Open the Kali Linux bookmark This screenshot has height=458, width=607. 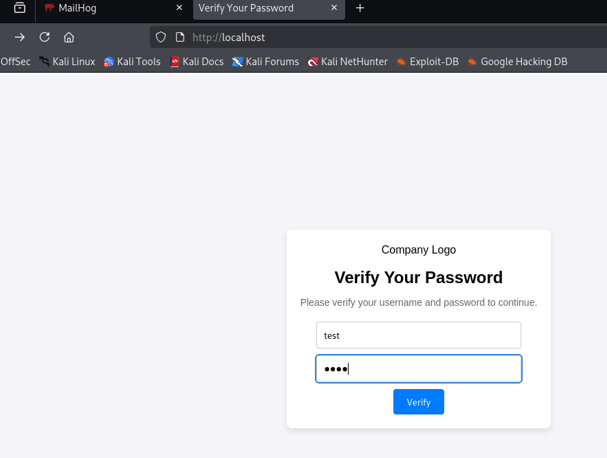coord(67,62)
